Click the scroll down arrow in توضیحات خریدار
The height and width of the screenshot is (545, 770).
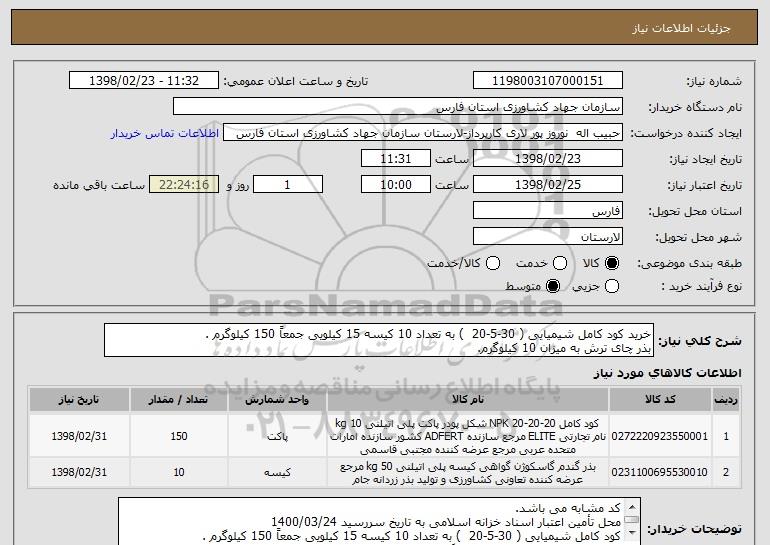[632, 533]
